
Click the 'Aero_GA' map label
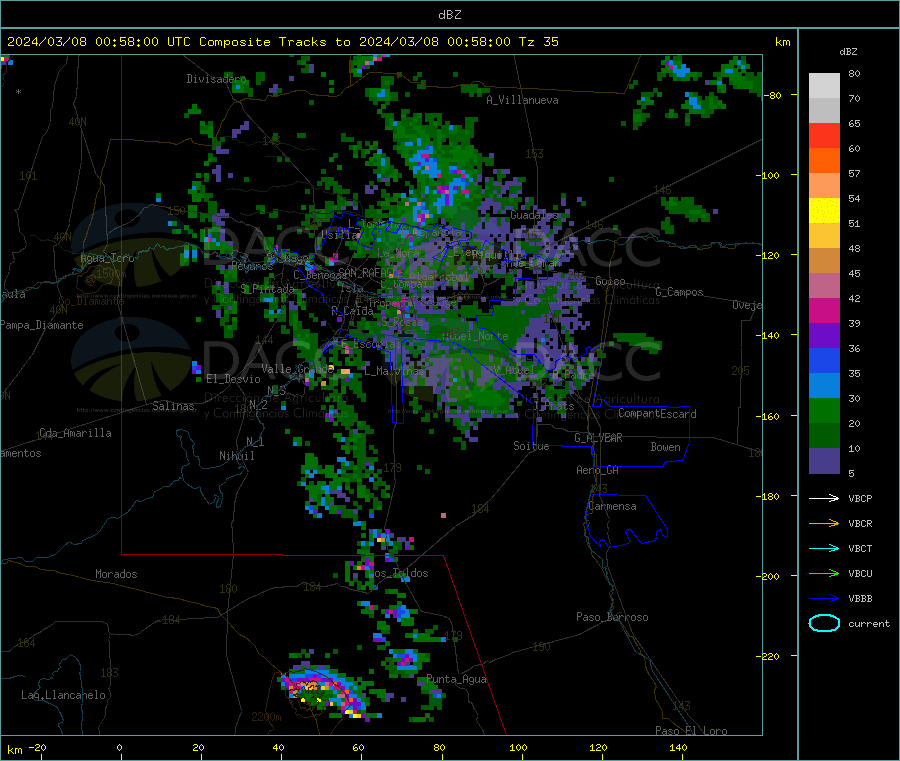(598, 470)
